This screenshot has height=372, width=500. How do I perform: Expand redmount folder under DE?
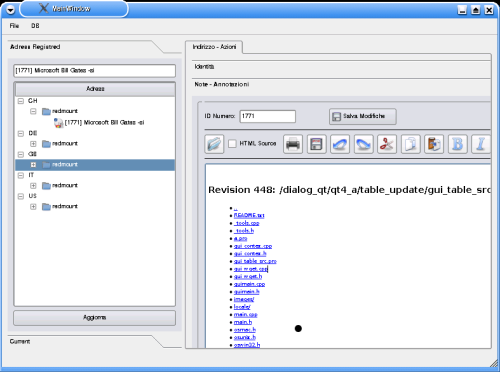[33, 144]
